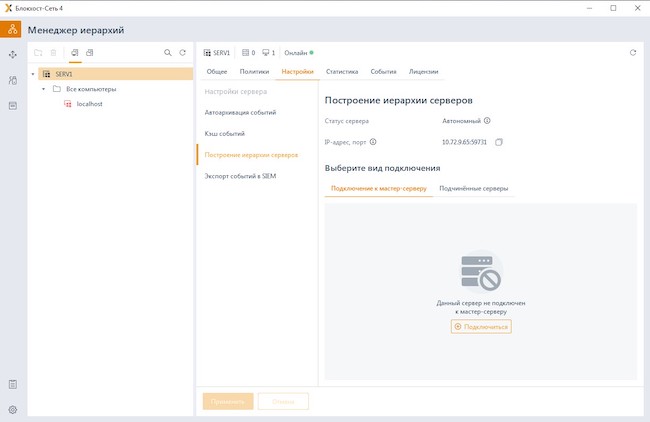Maximize the Блокхост-Сеть 4 window
The height and width of the screenshot is (422, 650).
point(613,8)
